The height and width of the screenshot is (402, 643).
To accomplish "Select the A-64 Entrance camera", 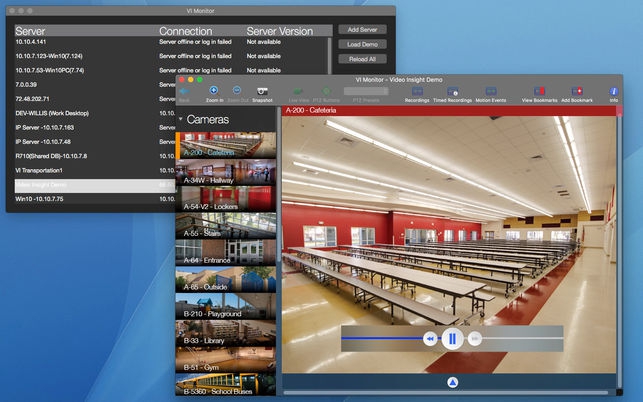I will [226, 260].
